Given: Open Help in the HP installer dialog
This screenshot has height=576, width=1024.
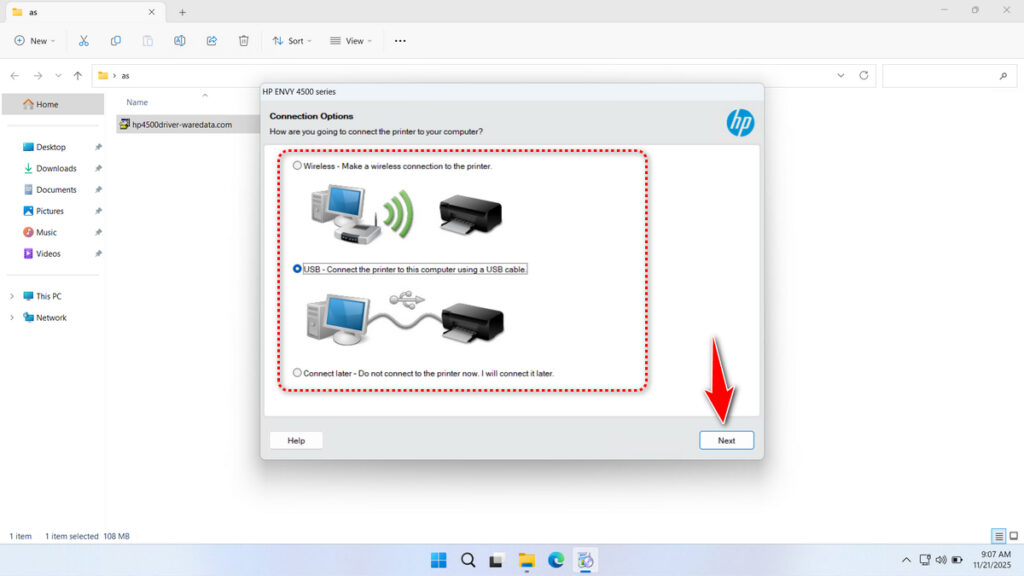Looking at the screenshot, I should pos(295,440).
